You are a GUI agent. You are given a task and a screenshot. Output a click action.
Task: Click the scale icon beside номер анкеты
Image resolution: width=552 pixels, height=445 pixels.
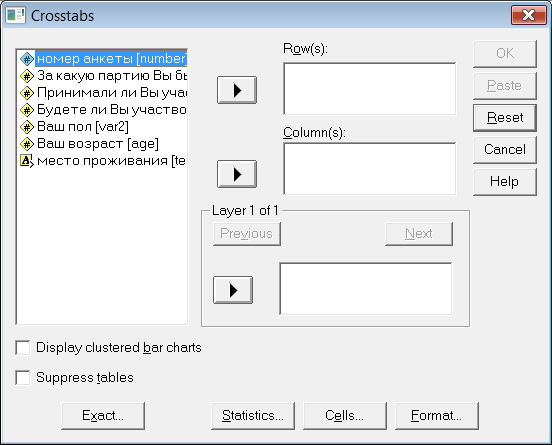[27, 59]
